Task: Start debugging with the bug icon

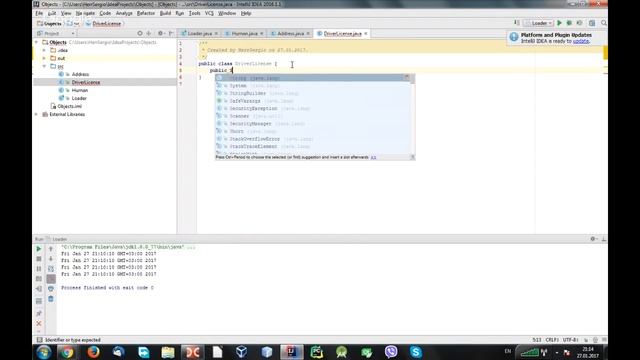Action: 569,23
